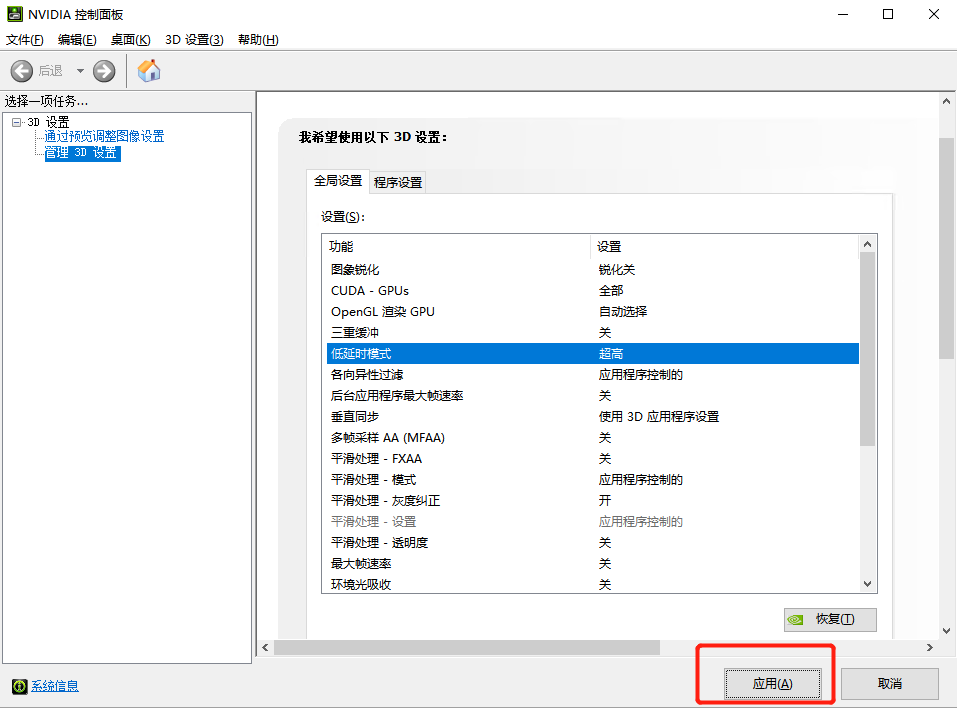Select the 平滑处理 - 模式 row
Viewport: 957px width, 709px height.
[x=593, y=480]
